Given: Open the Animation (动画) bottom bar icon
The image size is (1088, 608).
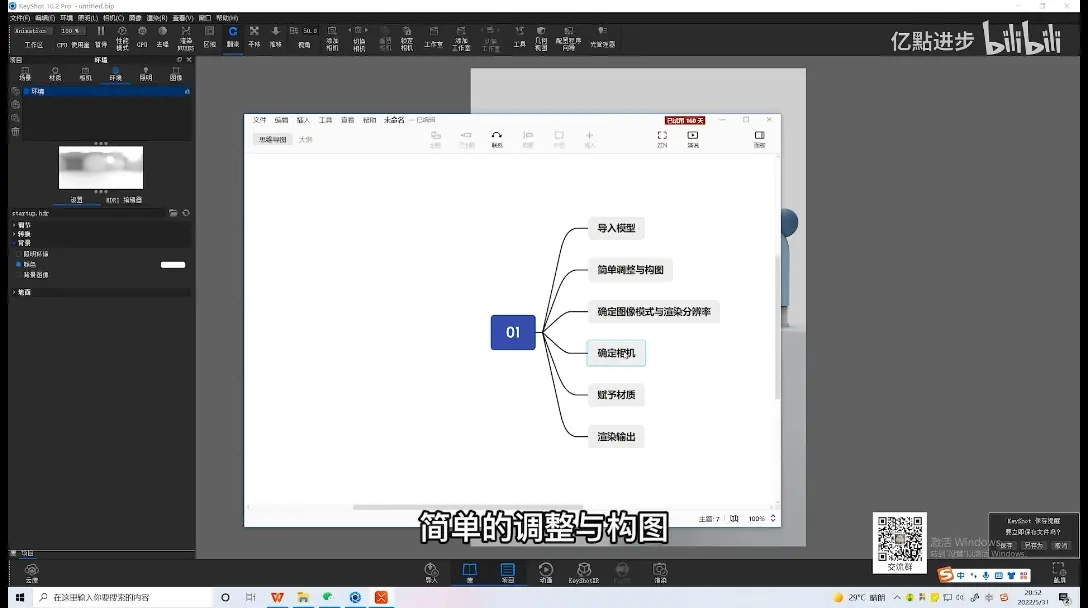Looking at the screenshot, I should (x=546, y=573).
